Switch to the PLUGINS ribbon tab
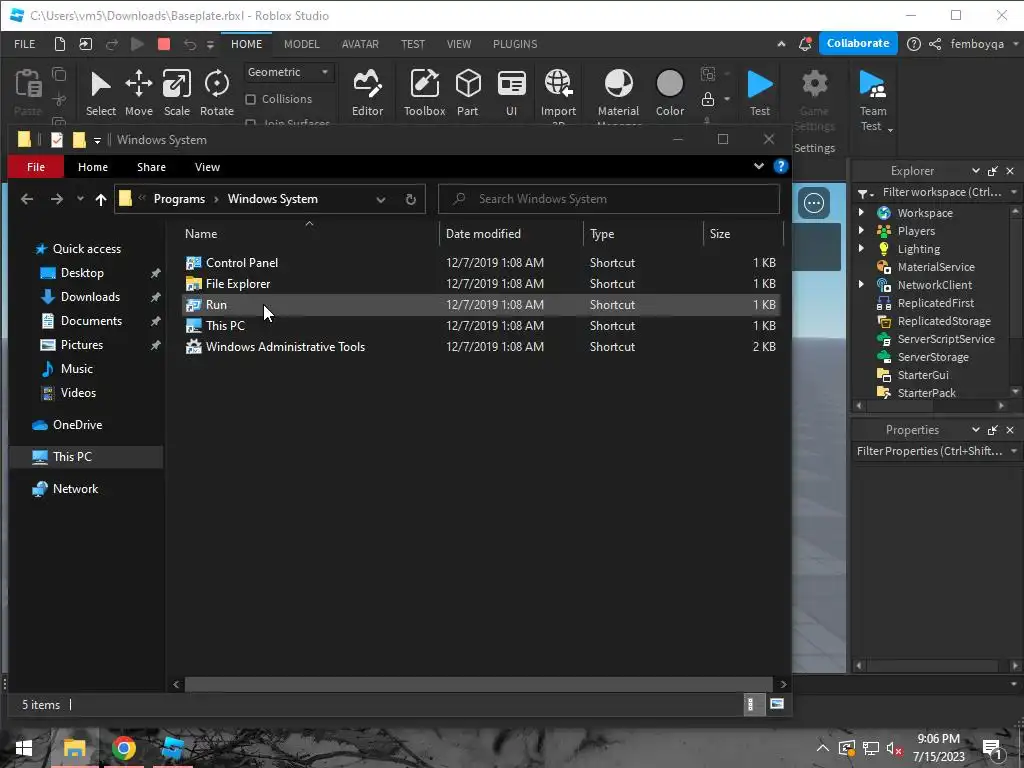Screen dimensions: 1024x768 click(x=515, y=44)
